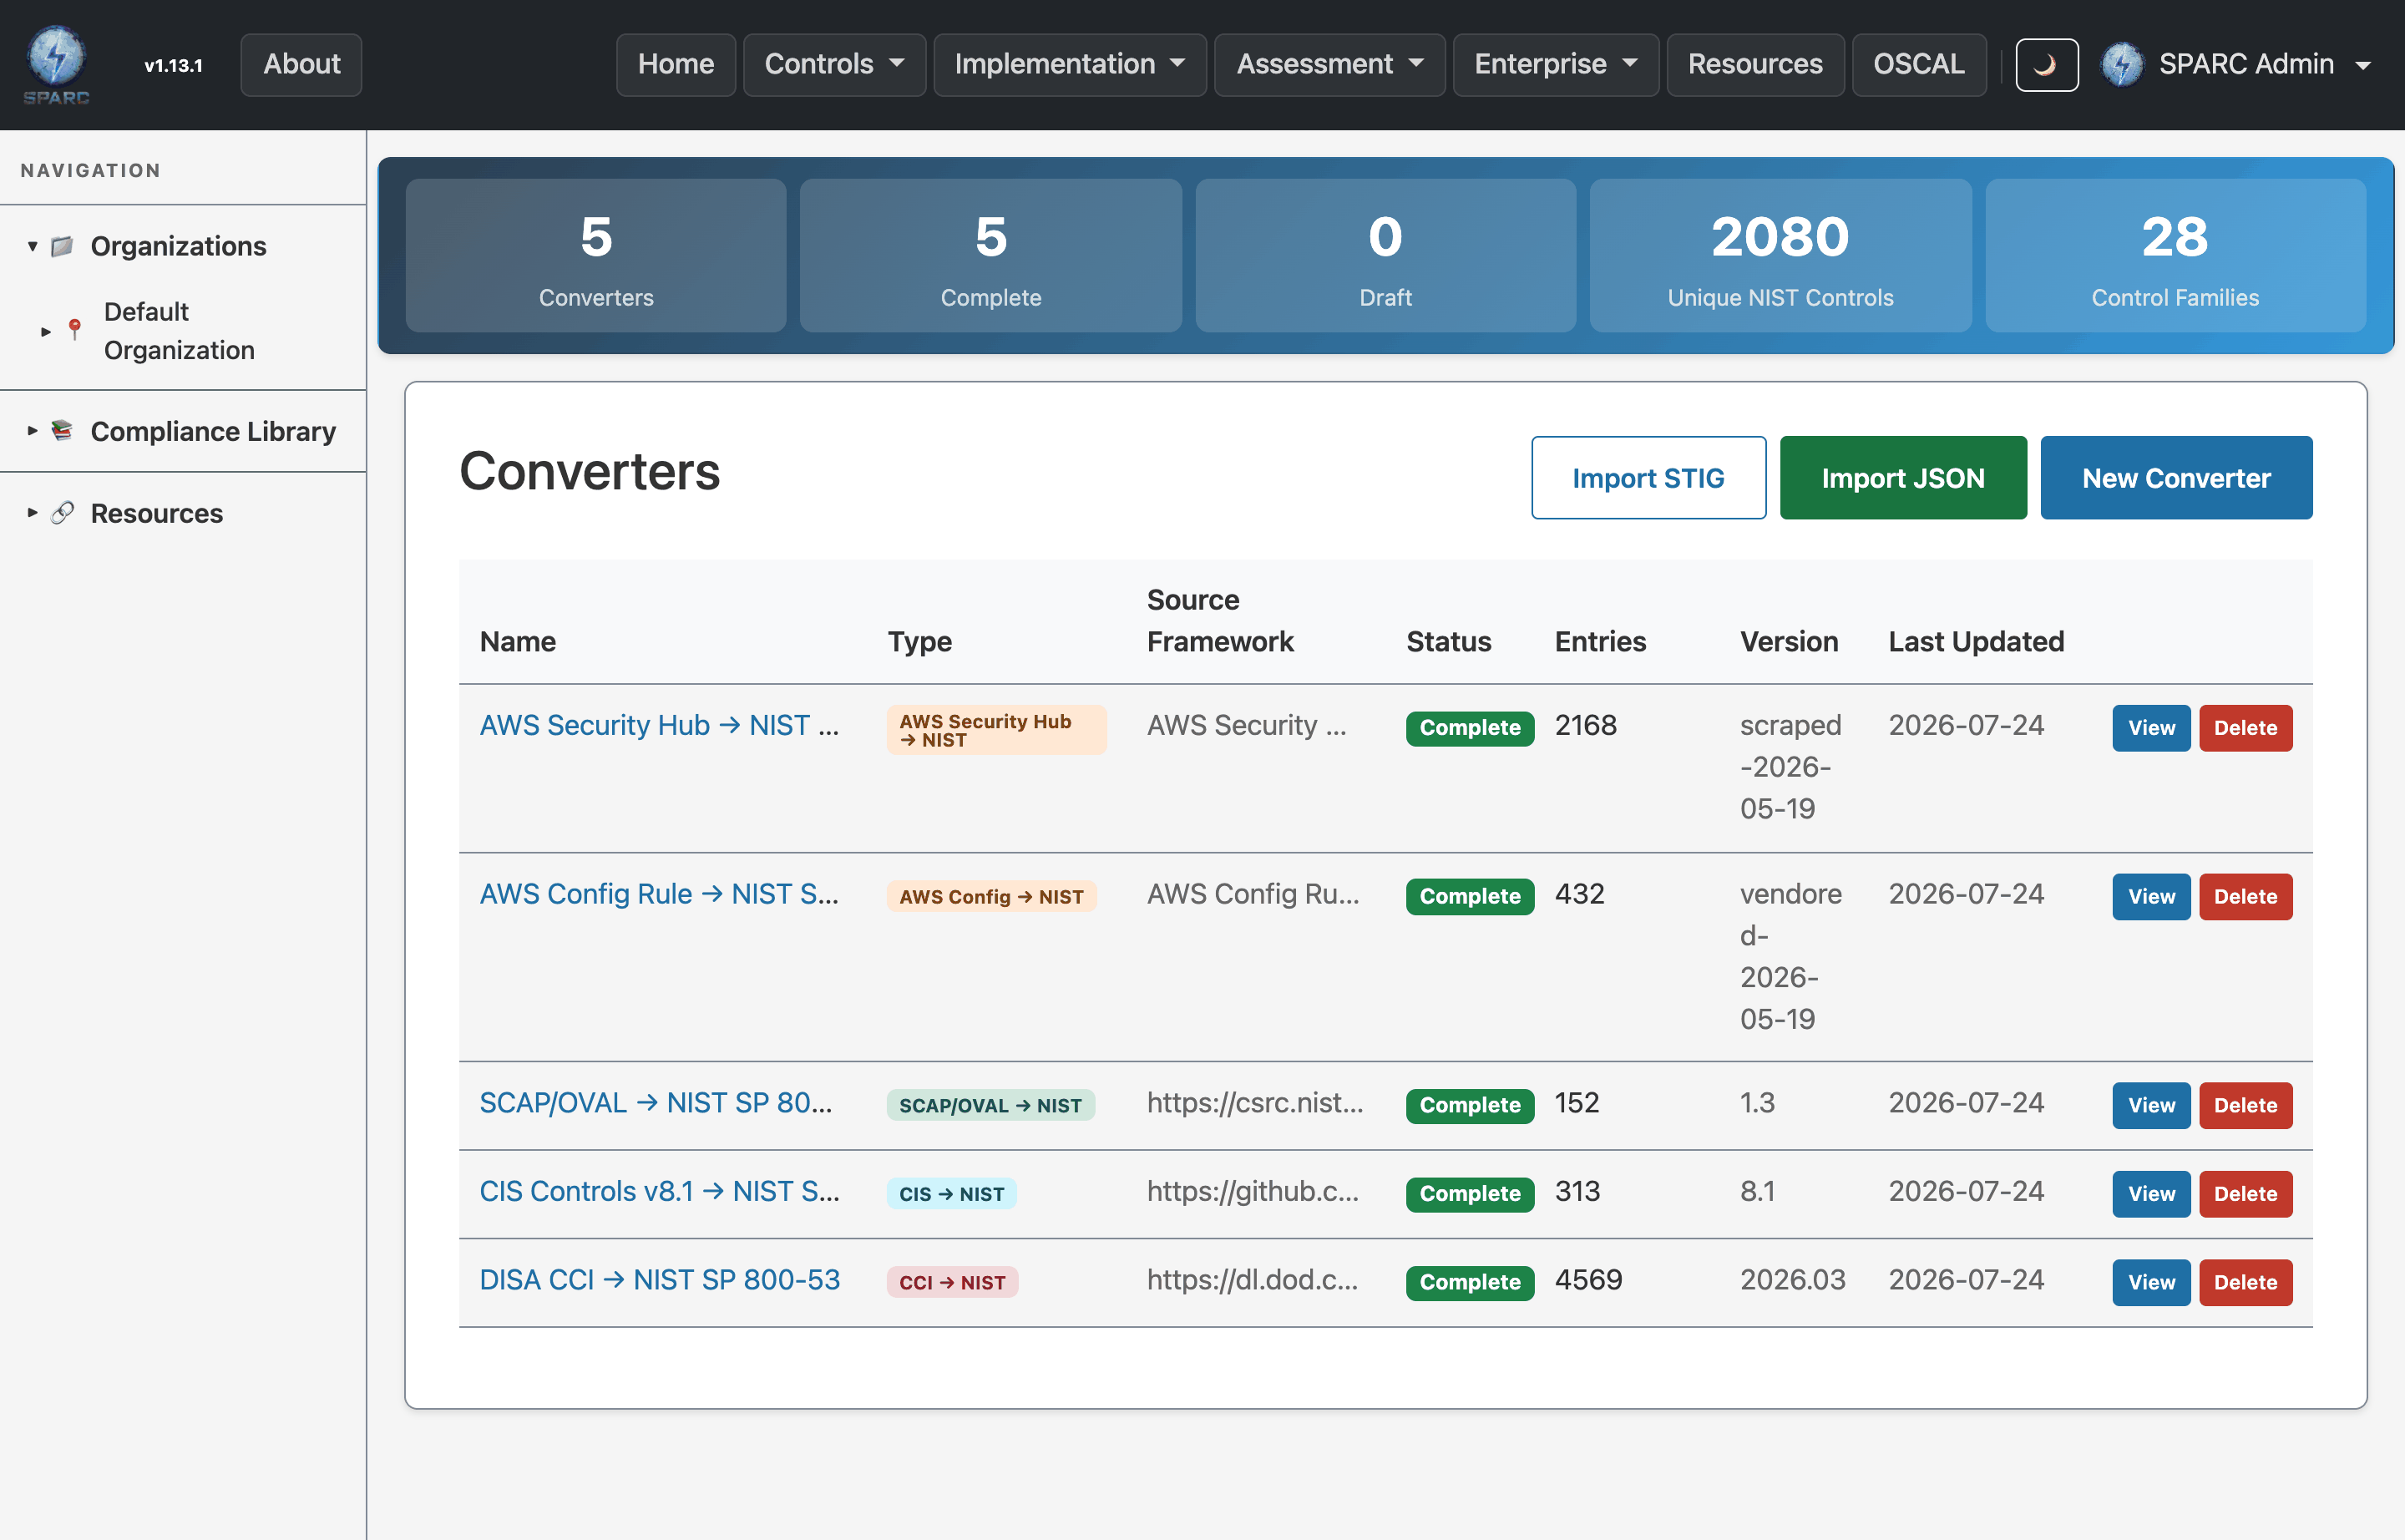
Task: Delete the AWS Config Rule converter
Action: point(2245,896)
